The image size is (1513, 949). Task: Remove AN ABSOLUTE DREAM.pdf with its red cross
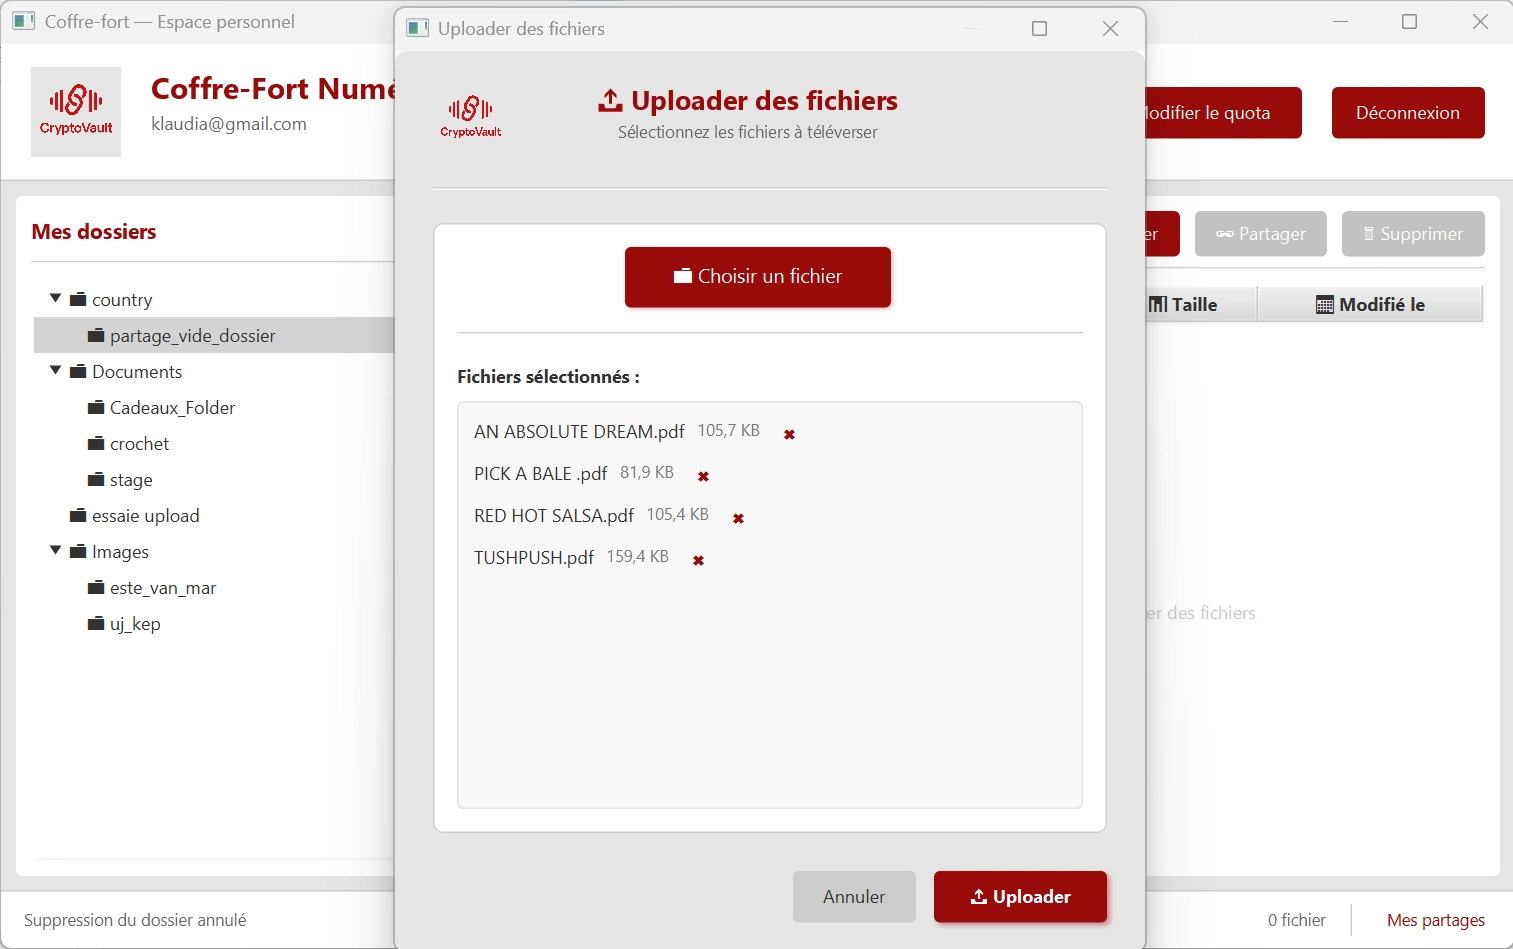pyautogui.click(x=789, y=434)
